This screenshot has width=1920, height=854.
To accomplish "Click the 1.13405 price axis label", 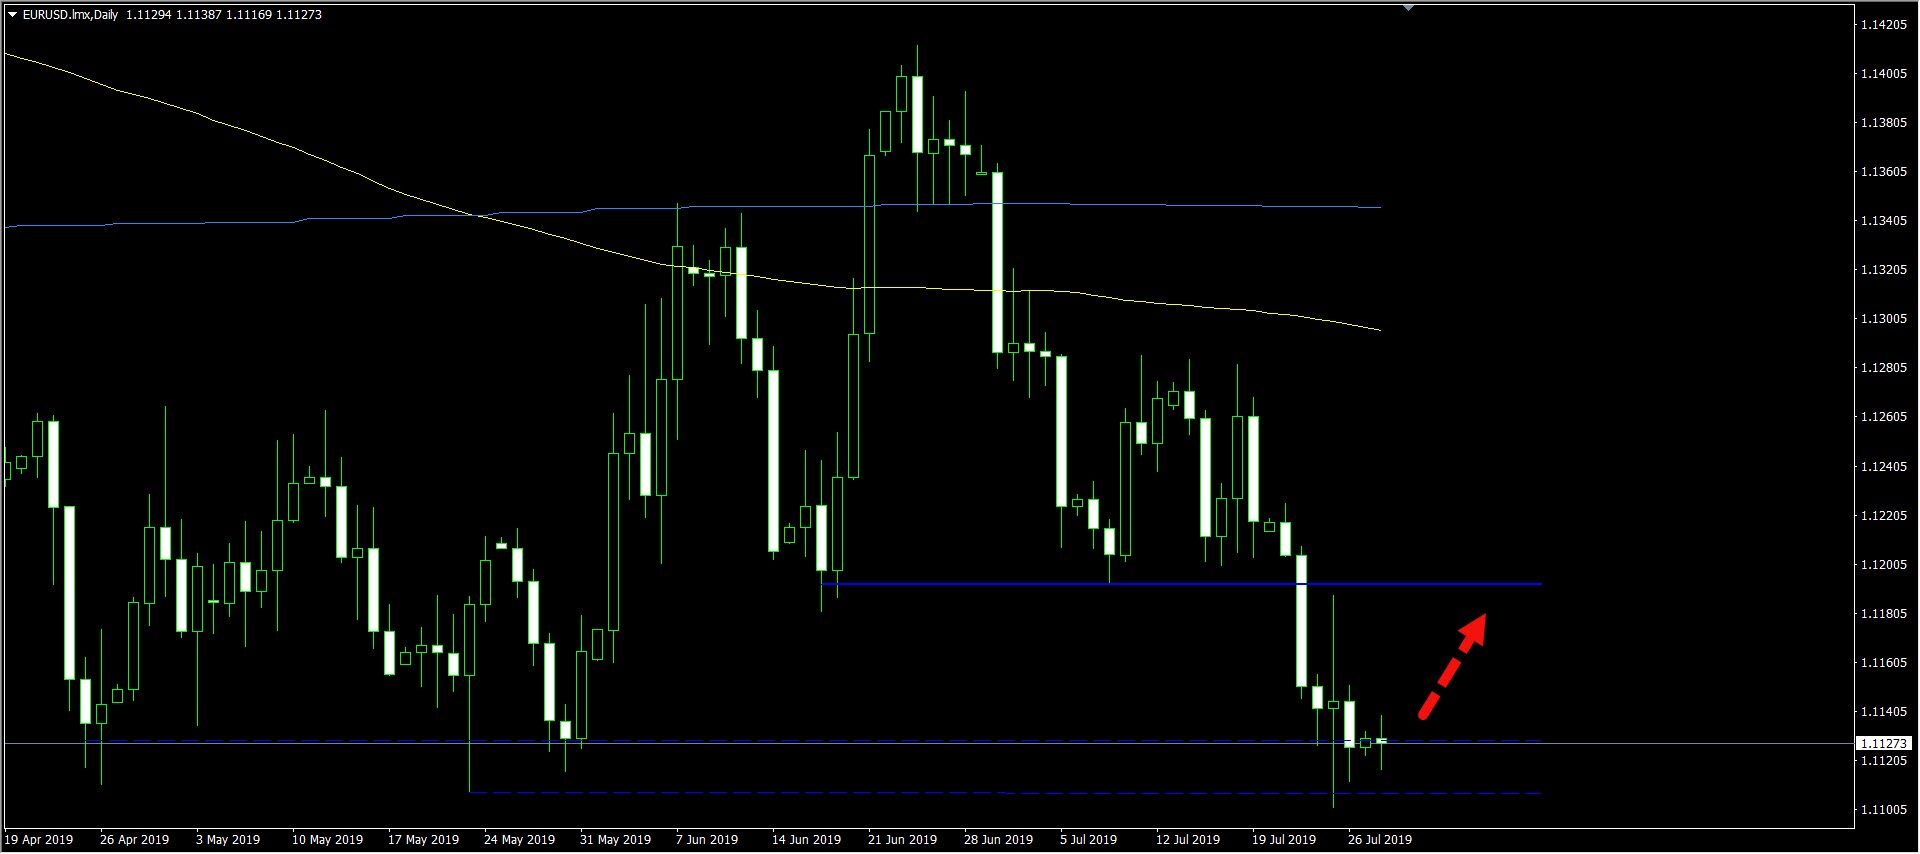I will click(1883, 221).
